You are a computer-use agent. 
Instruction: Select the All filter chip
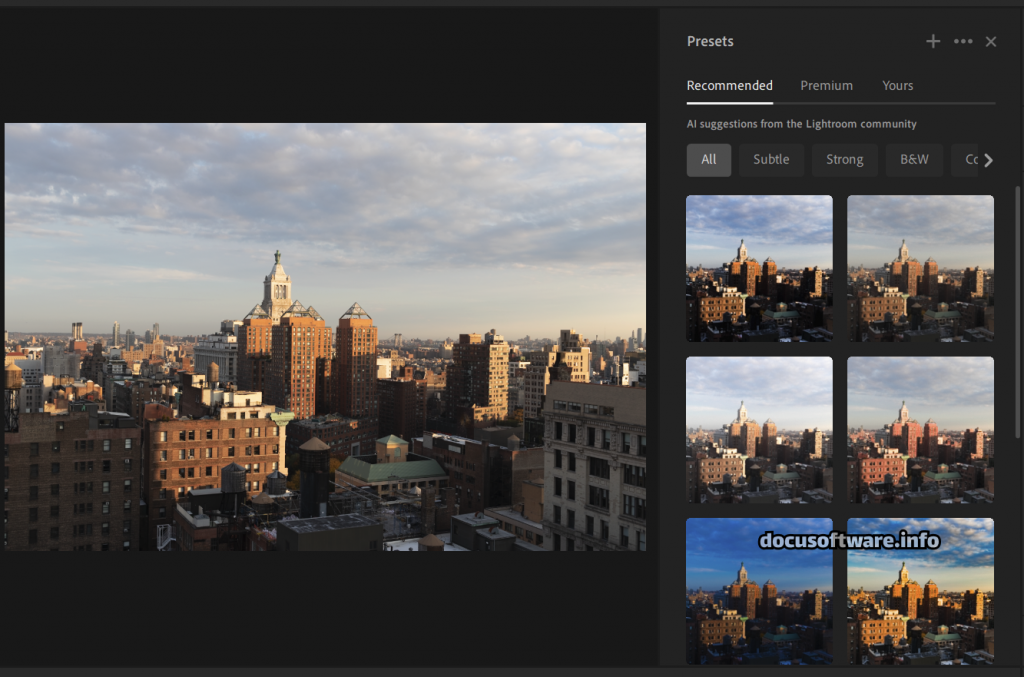pos(708,160)
